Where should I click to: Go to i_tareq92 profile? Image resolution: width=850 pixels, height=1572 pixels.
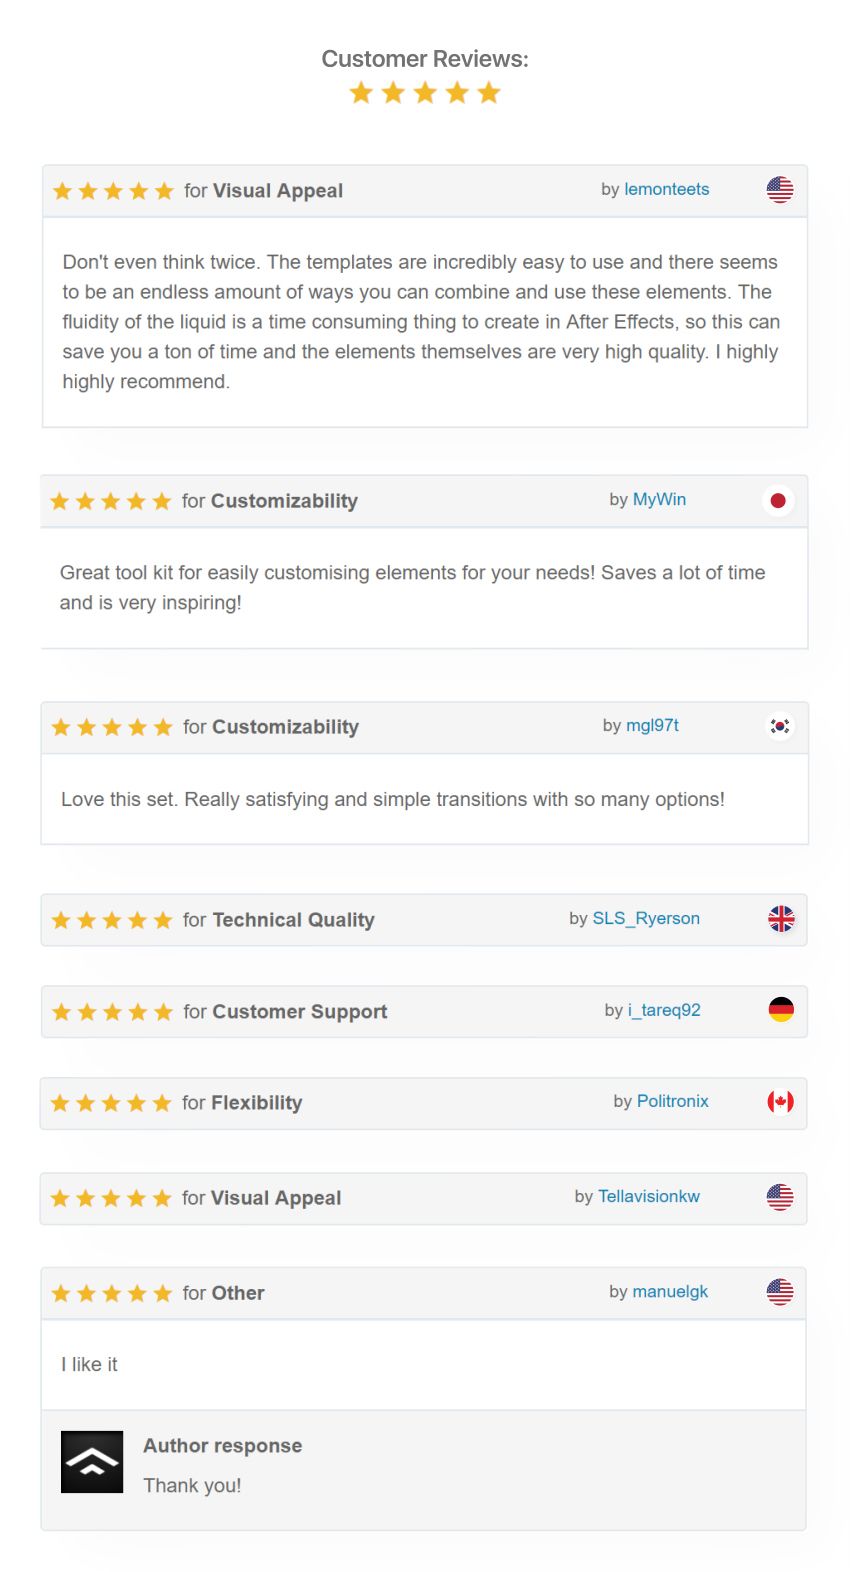point(664,1010)
